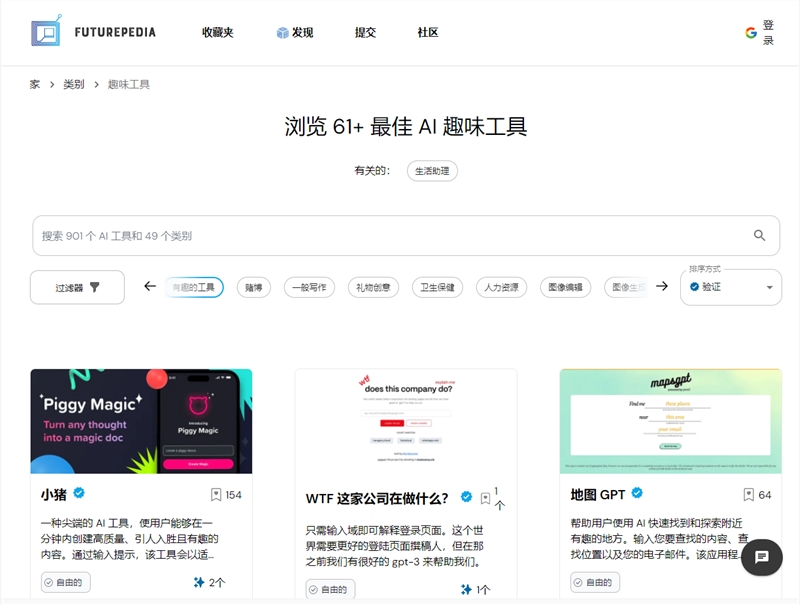
Task: Click the Futurepedia logo icon
Action: 46,32
